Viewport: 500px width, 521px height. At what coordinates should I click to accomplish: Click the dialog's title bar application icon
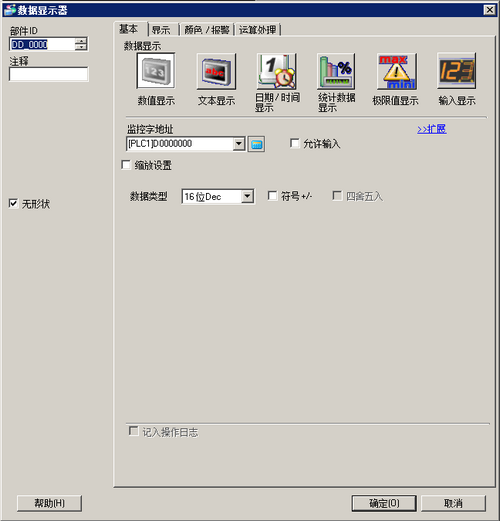coord(9,10)
